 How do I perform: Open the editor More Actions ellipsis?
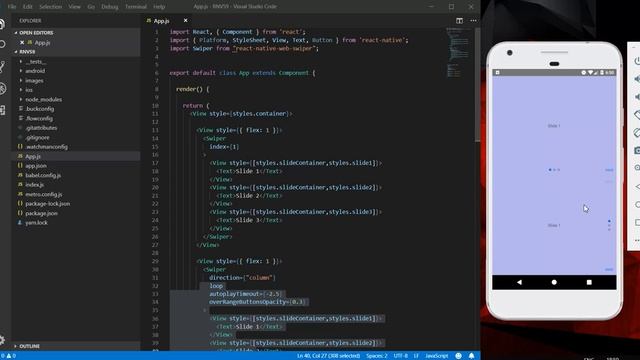coord(473,20)
